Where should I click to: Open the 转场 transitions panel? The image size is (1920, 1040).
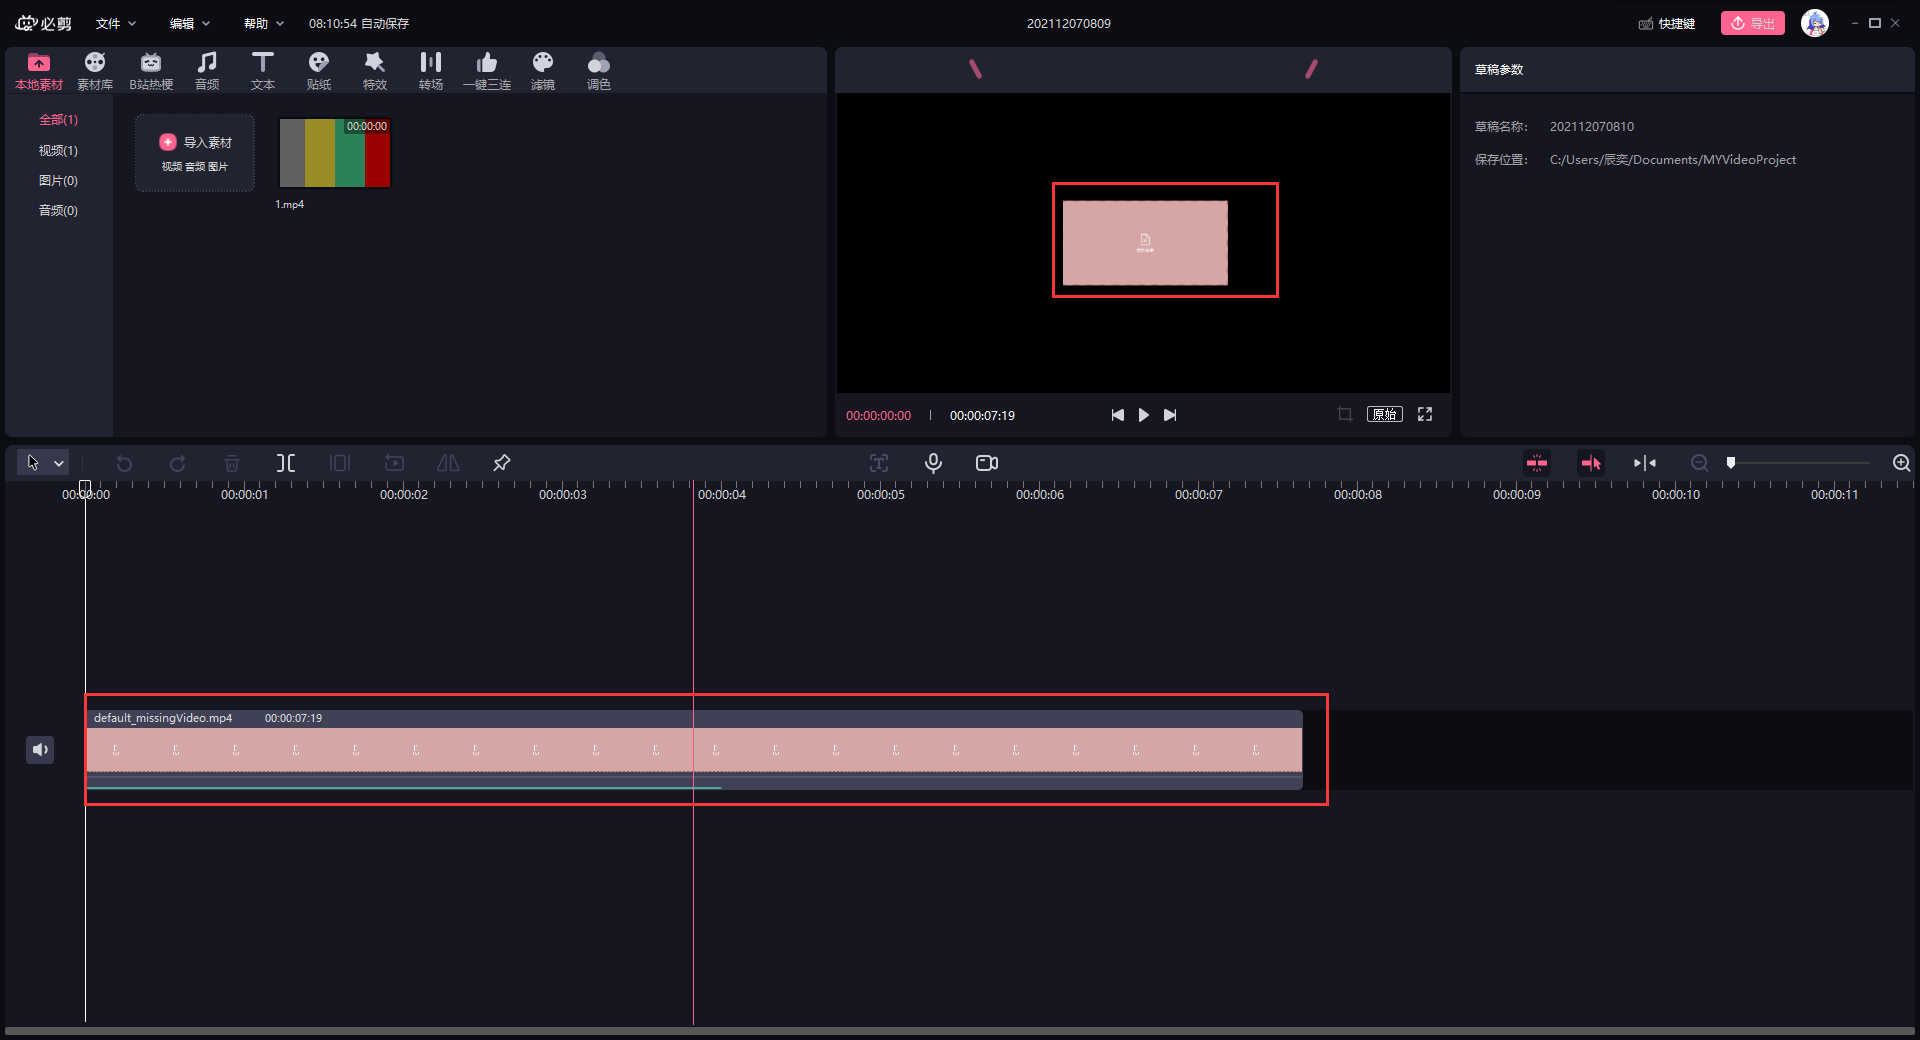coord(430,71)
